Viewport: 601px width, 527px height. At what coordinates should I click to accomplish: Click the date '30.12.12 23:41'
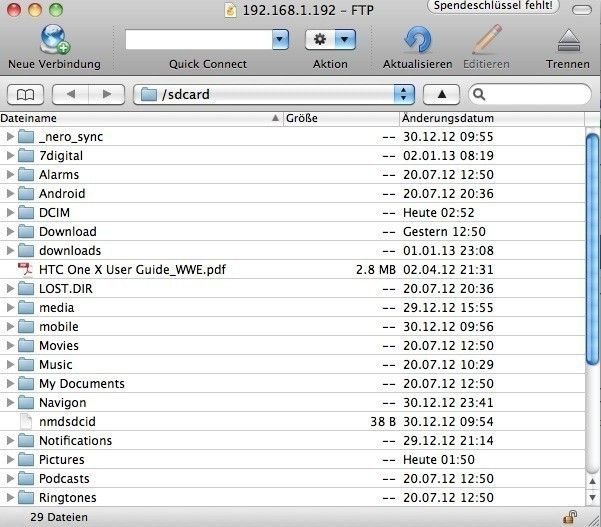(448, 402)
